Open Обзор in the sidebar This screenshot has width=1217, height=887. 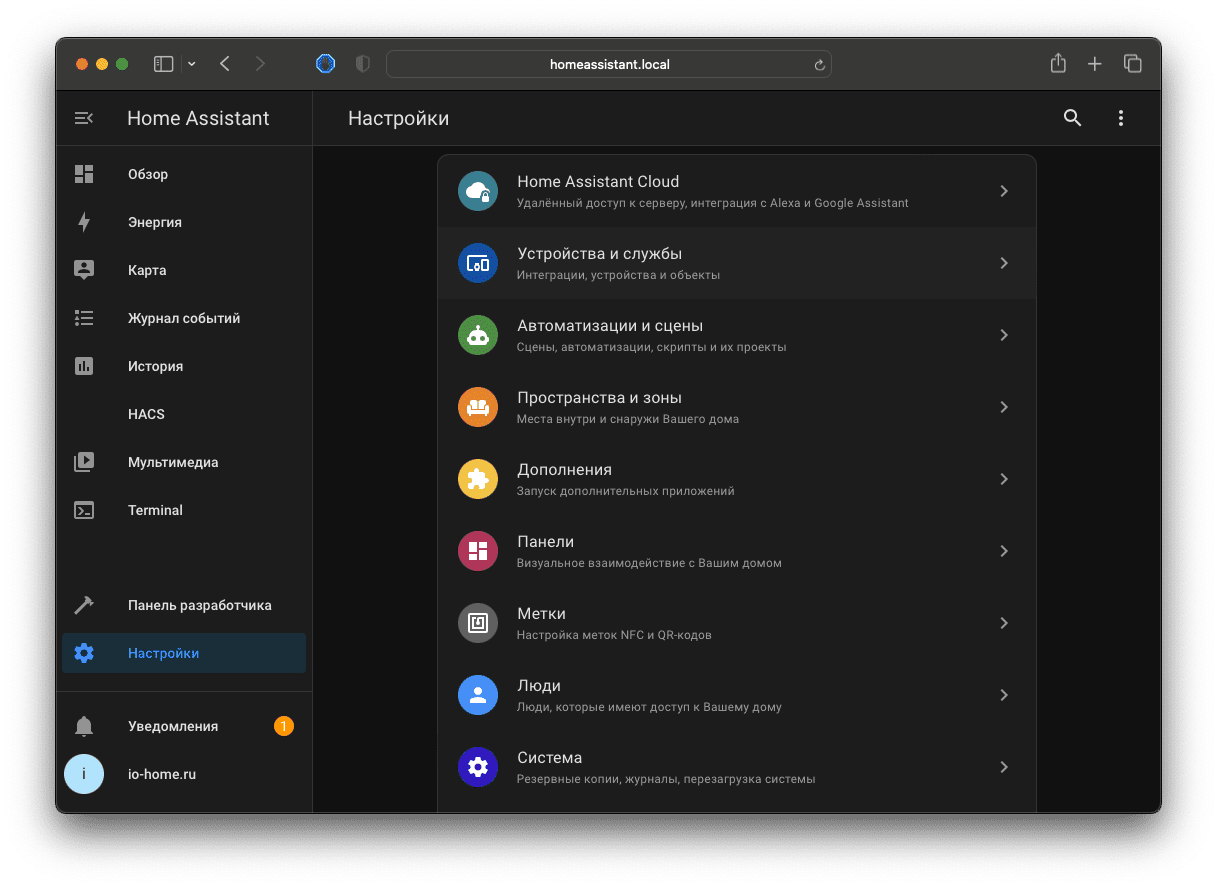tap(184, 174)
